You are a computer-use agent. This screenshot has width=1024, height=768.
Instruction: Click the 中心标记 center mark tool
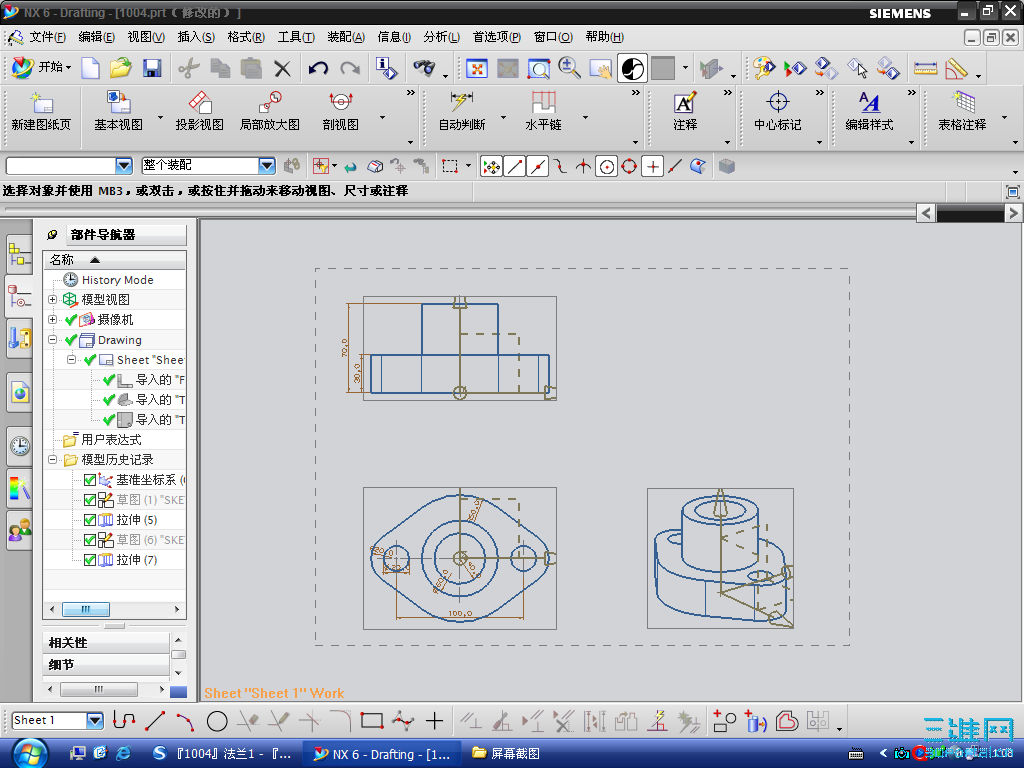tap(777, 103)
